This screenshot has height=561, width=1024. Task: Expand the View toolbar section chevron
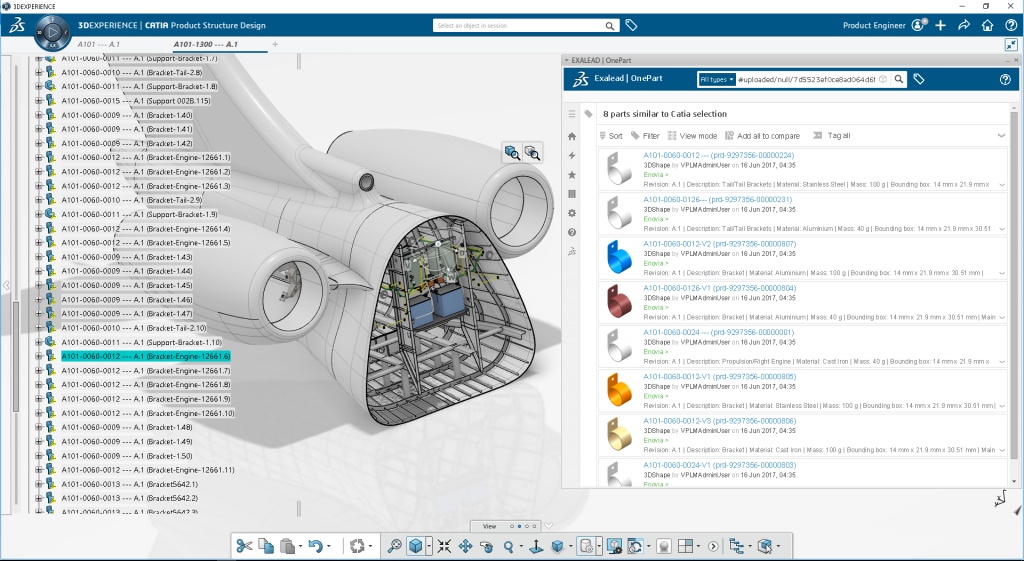pyautogui.click(x=549, y=526)
